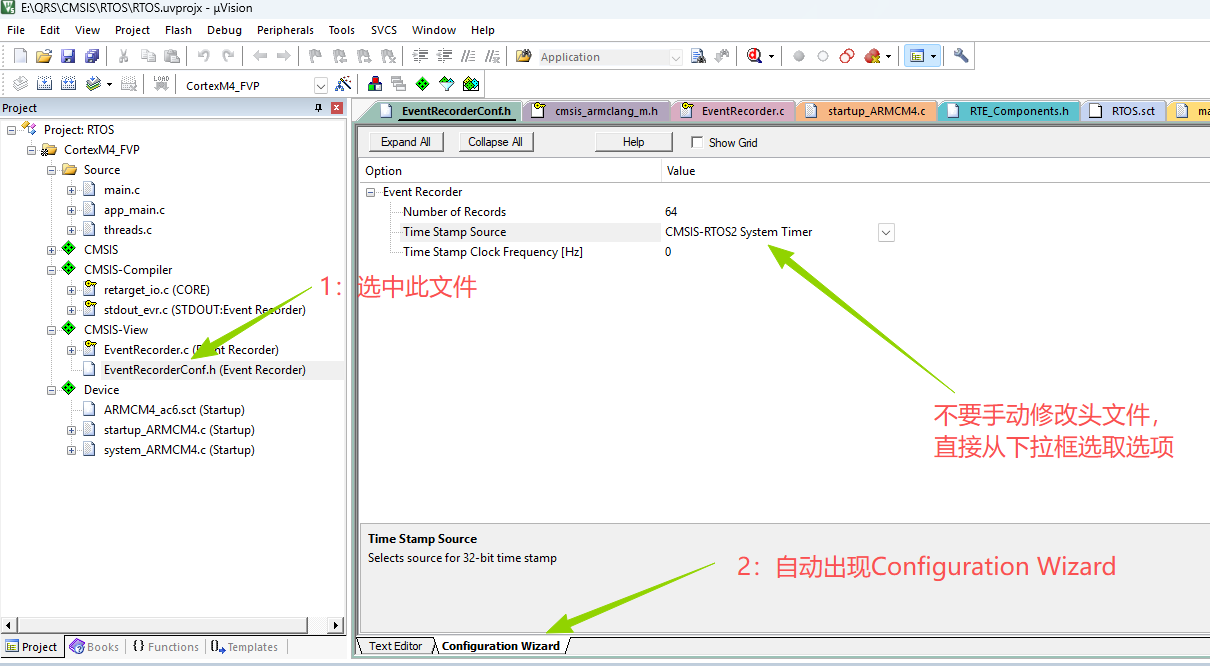Click the Window layout toolbar icon
The height and width of the screenshot is (666, 1210).
click(916, 57)
